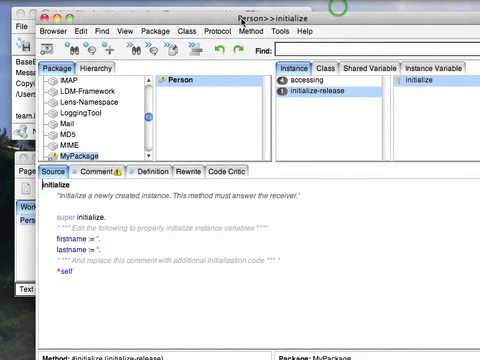Click the Text tab in the background window
480x360 pixels.
coord(26,289)
